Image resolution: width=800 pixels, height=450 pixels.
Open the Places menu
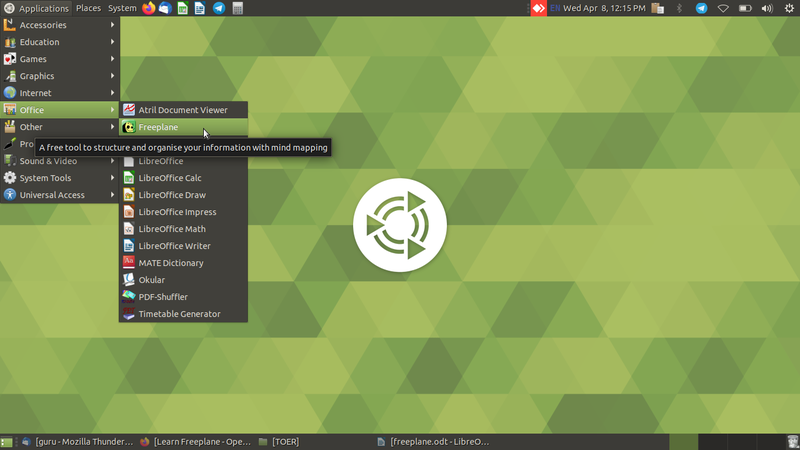pyautogui.click(x=88, y=8)
